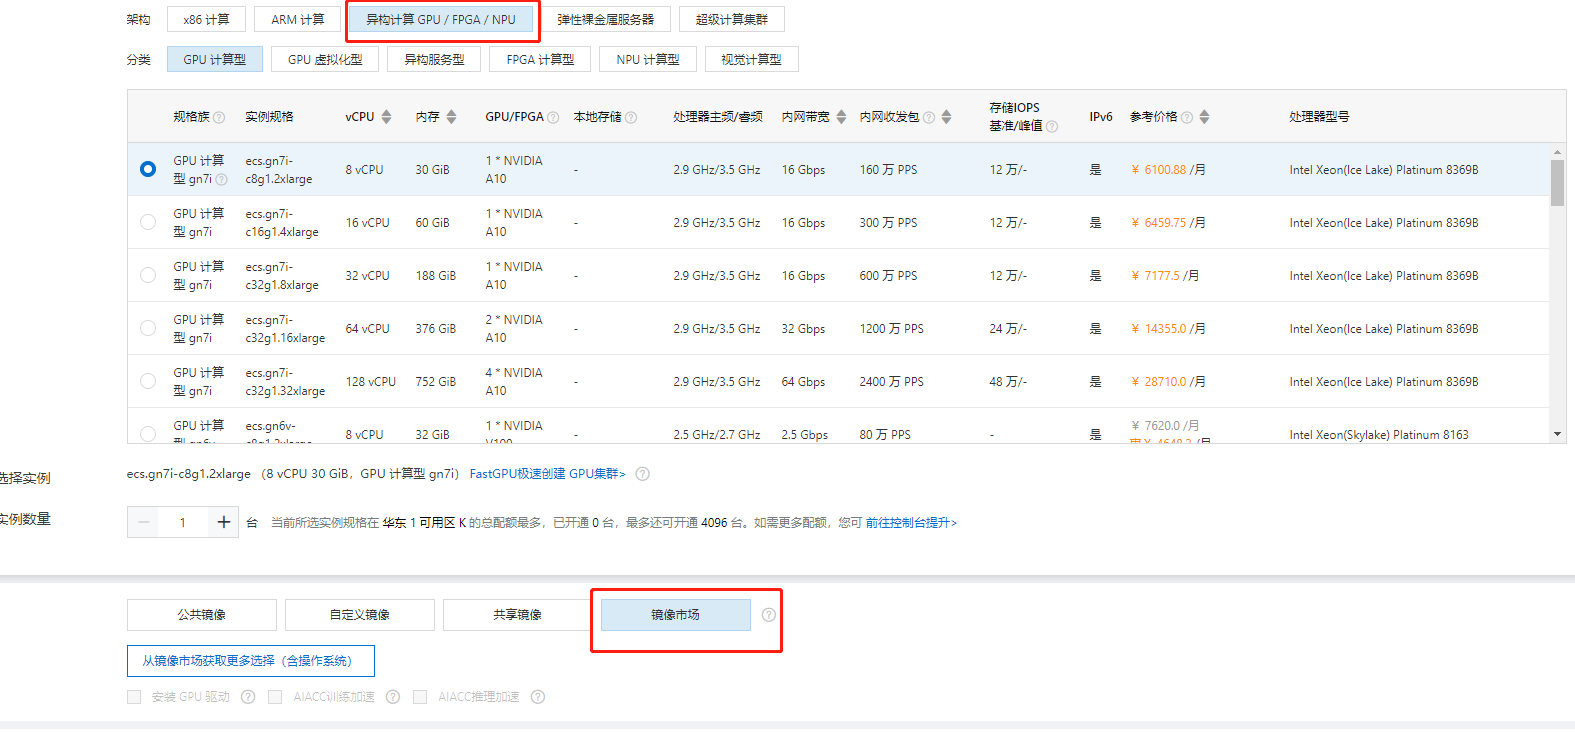Select 视觉计算型 category
The image size is (1575, 732).
752,59
